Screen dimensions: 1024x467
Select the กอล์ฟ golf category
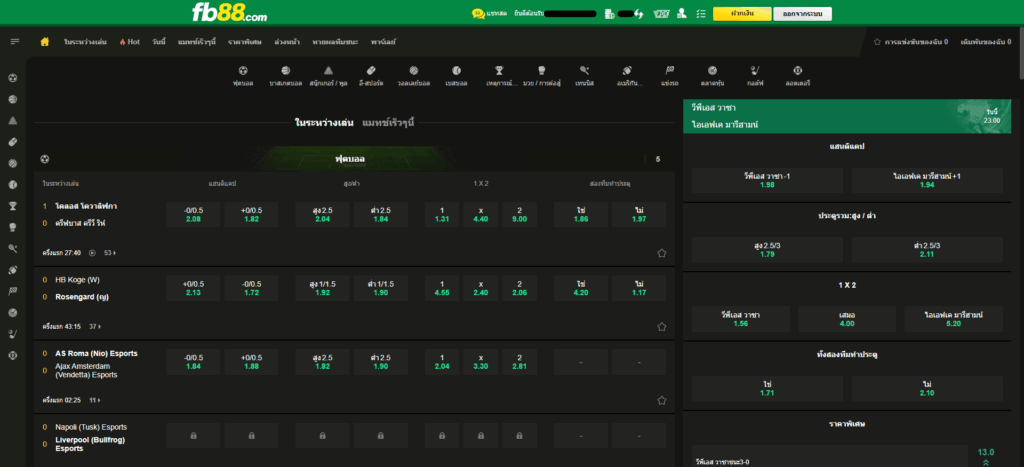tap(756, 76)
